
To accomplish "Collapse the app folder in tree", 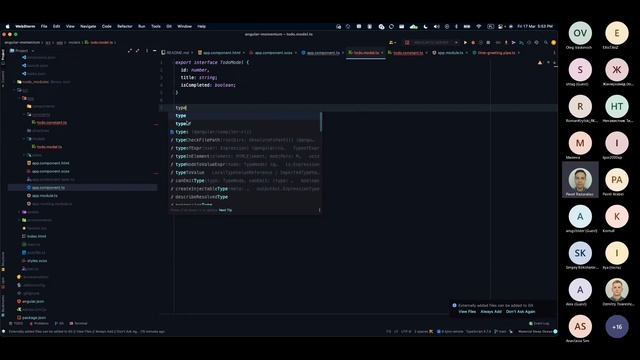I will 20,98.
